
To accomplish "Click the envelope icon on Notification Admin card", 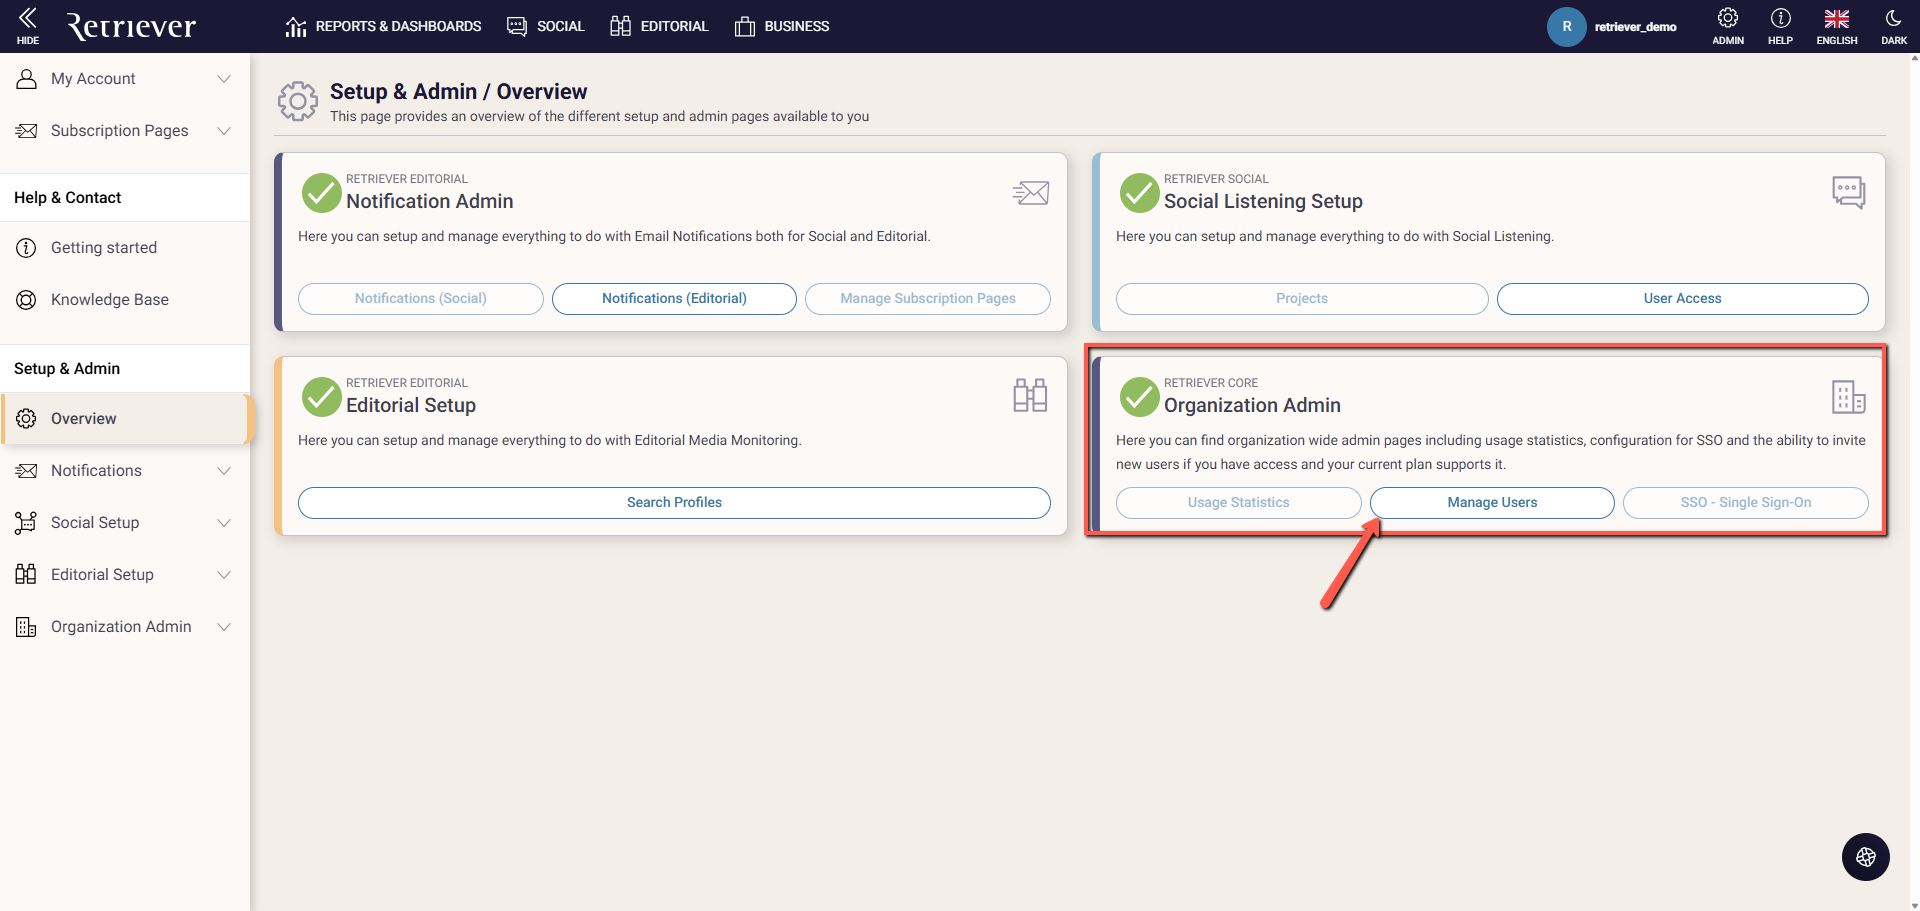I will click(1031, 193).
